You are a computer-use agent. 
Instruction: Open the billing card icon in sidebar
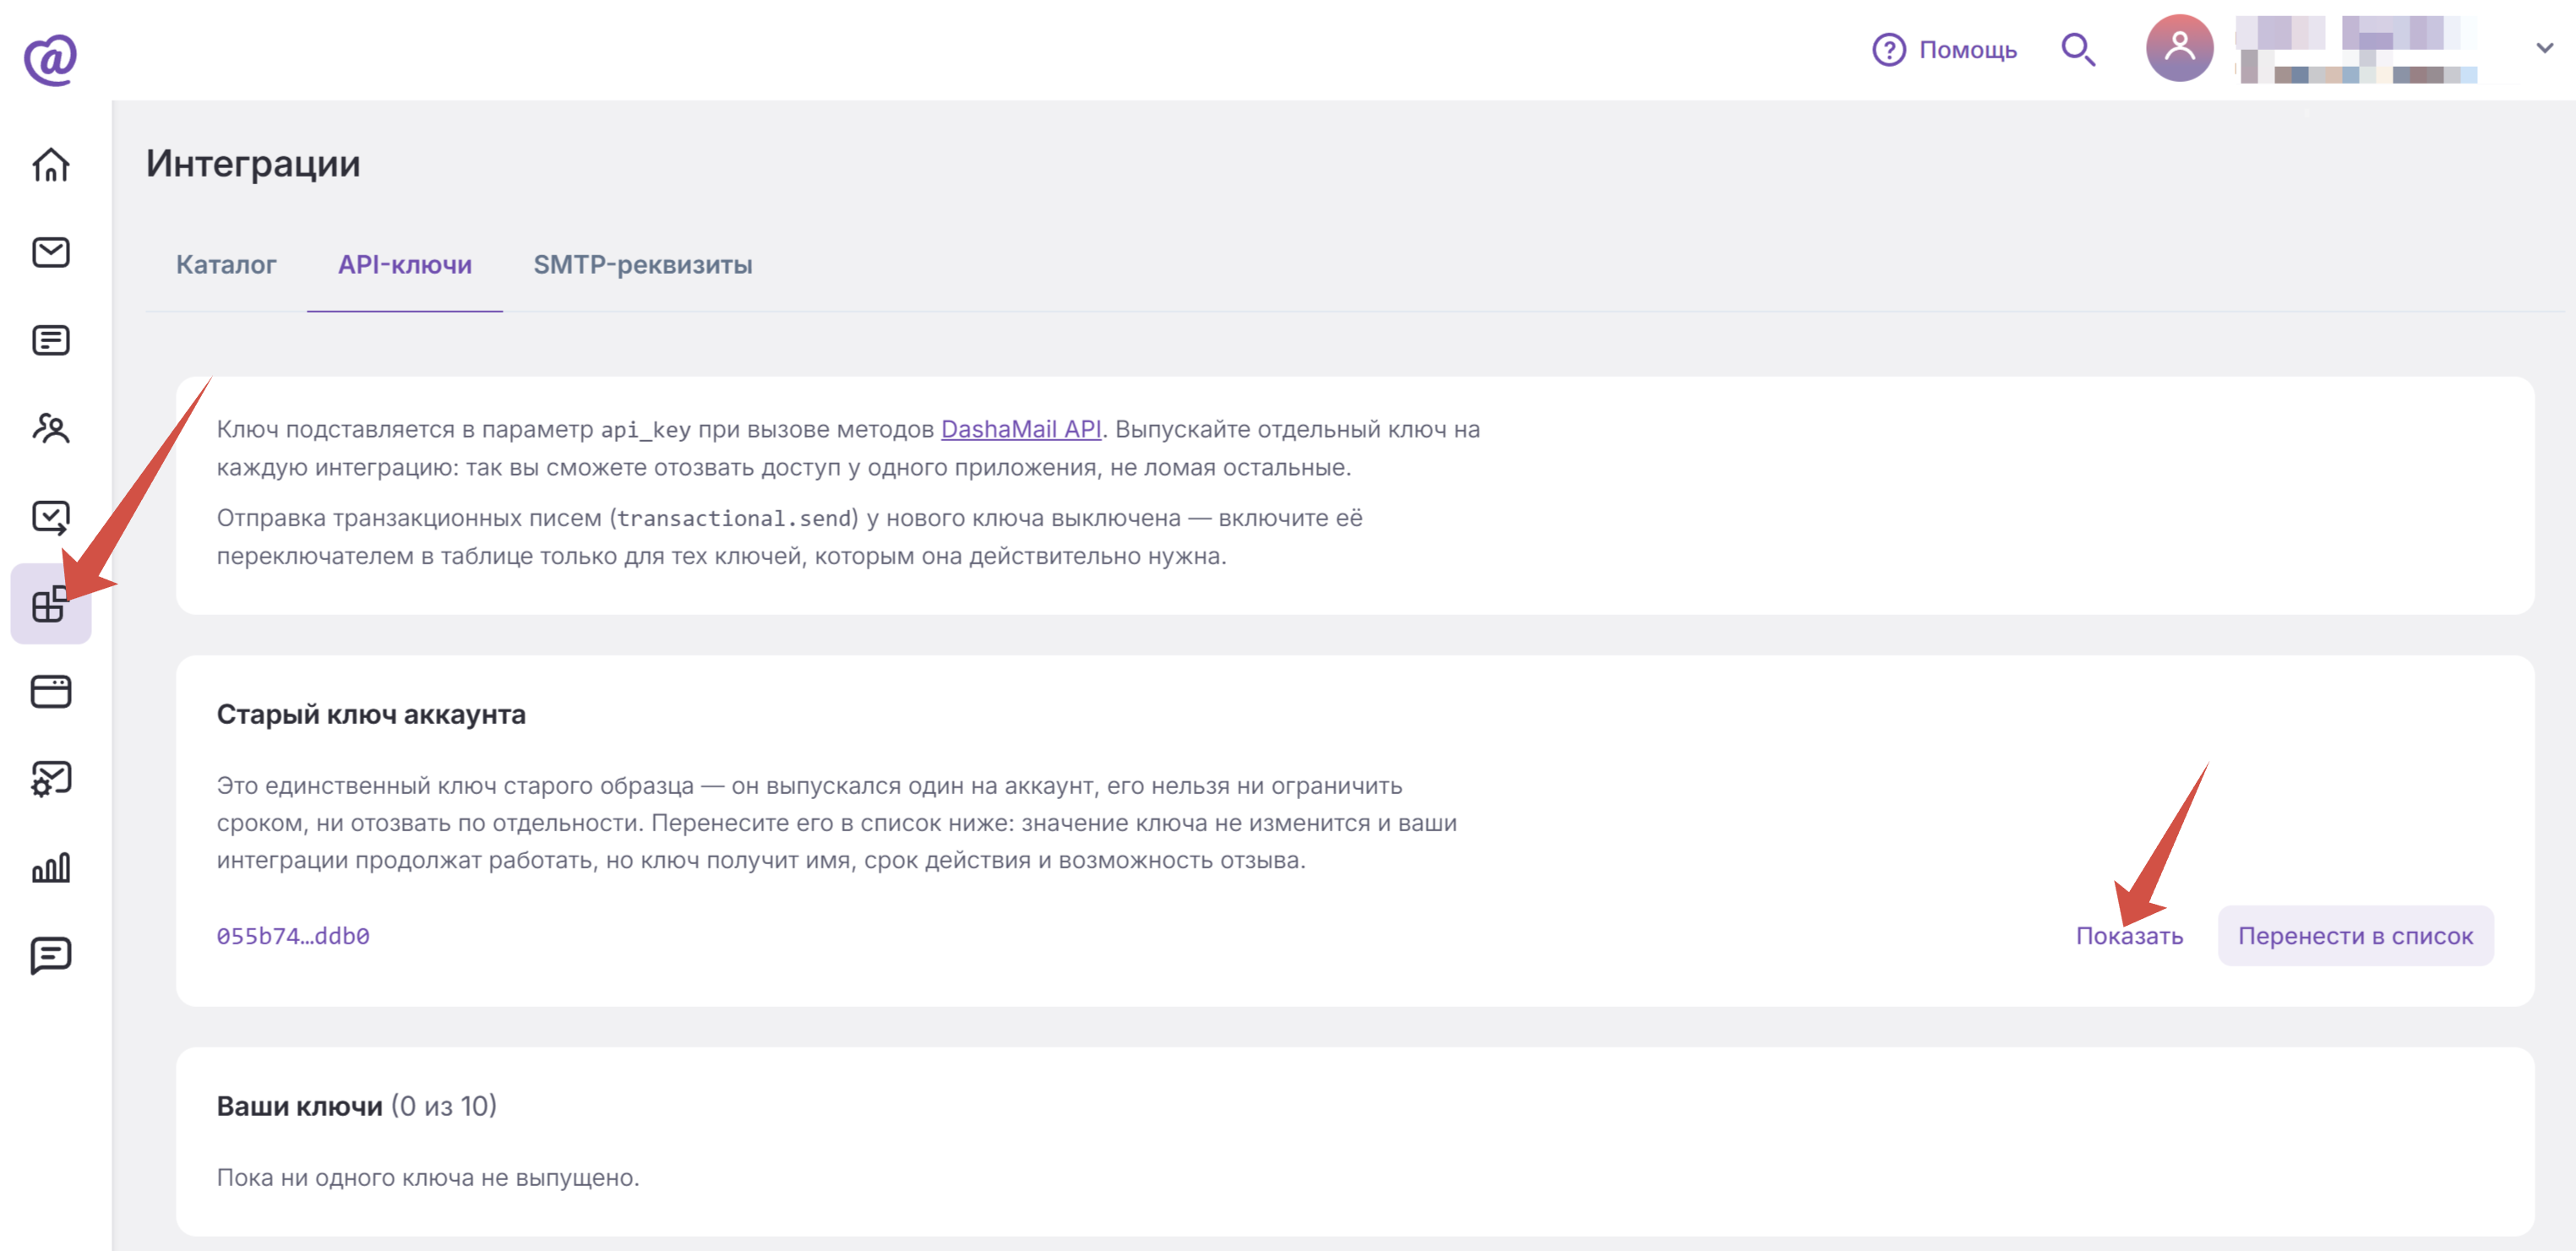click(x=51, y=691)
